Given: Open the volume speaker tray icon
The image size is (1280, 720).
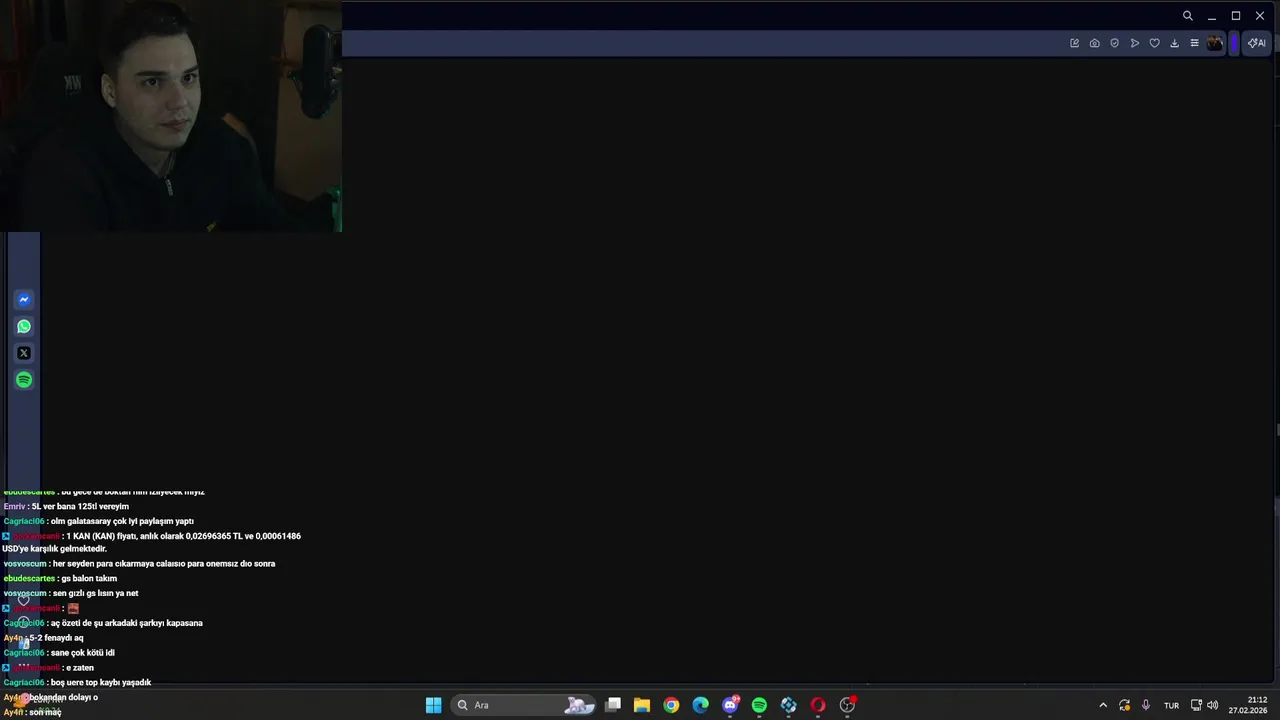Looking at the screenshot, I should pyautogui.click(x=1212, y=705).
